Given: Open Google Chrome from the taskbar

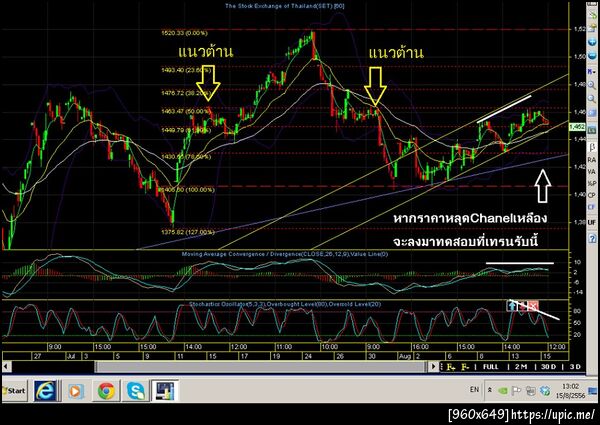Looking at the screenshot, I should pos(106,391).
